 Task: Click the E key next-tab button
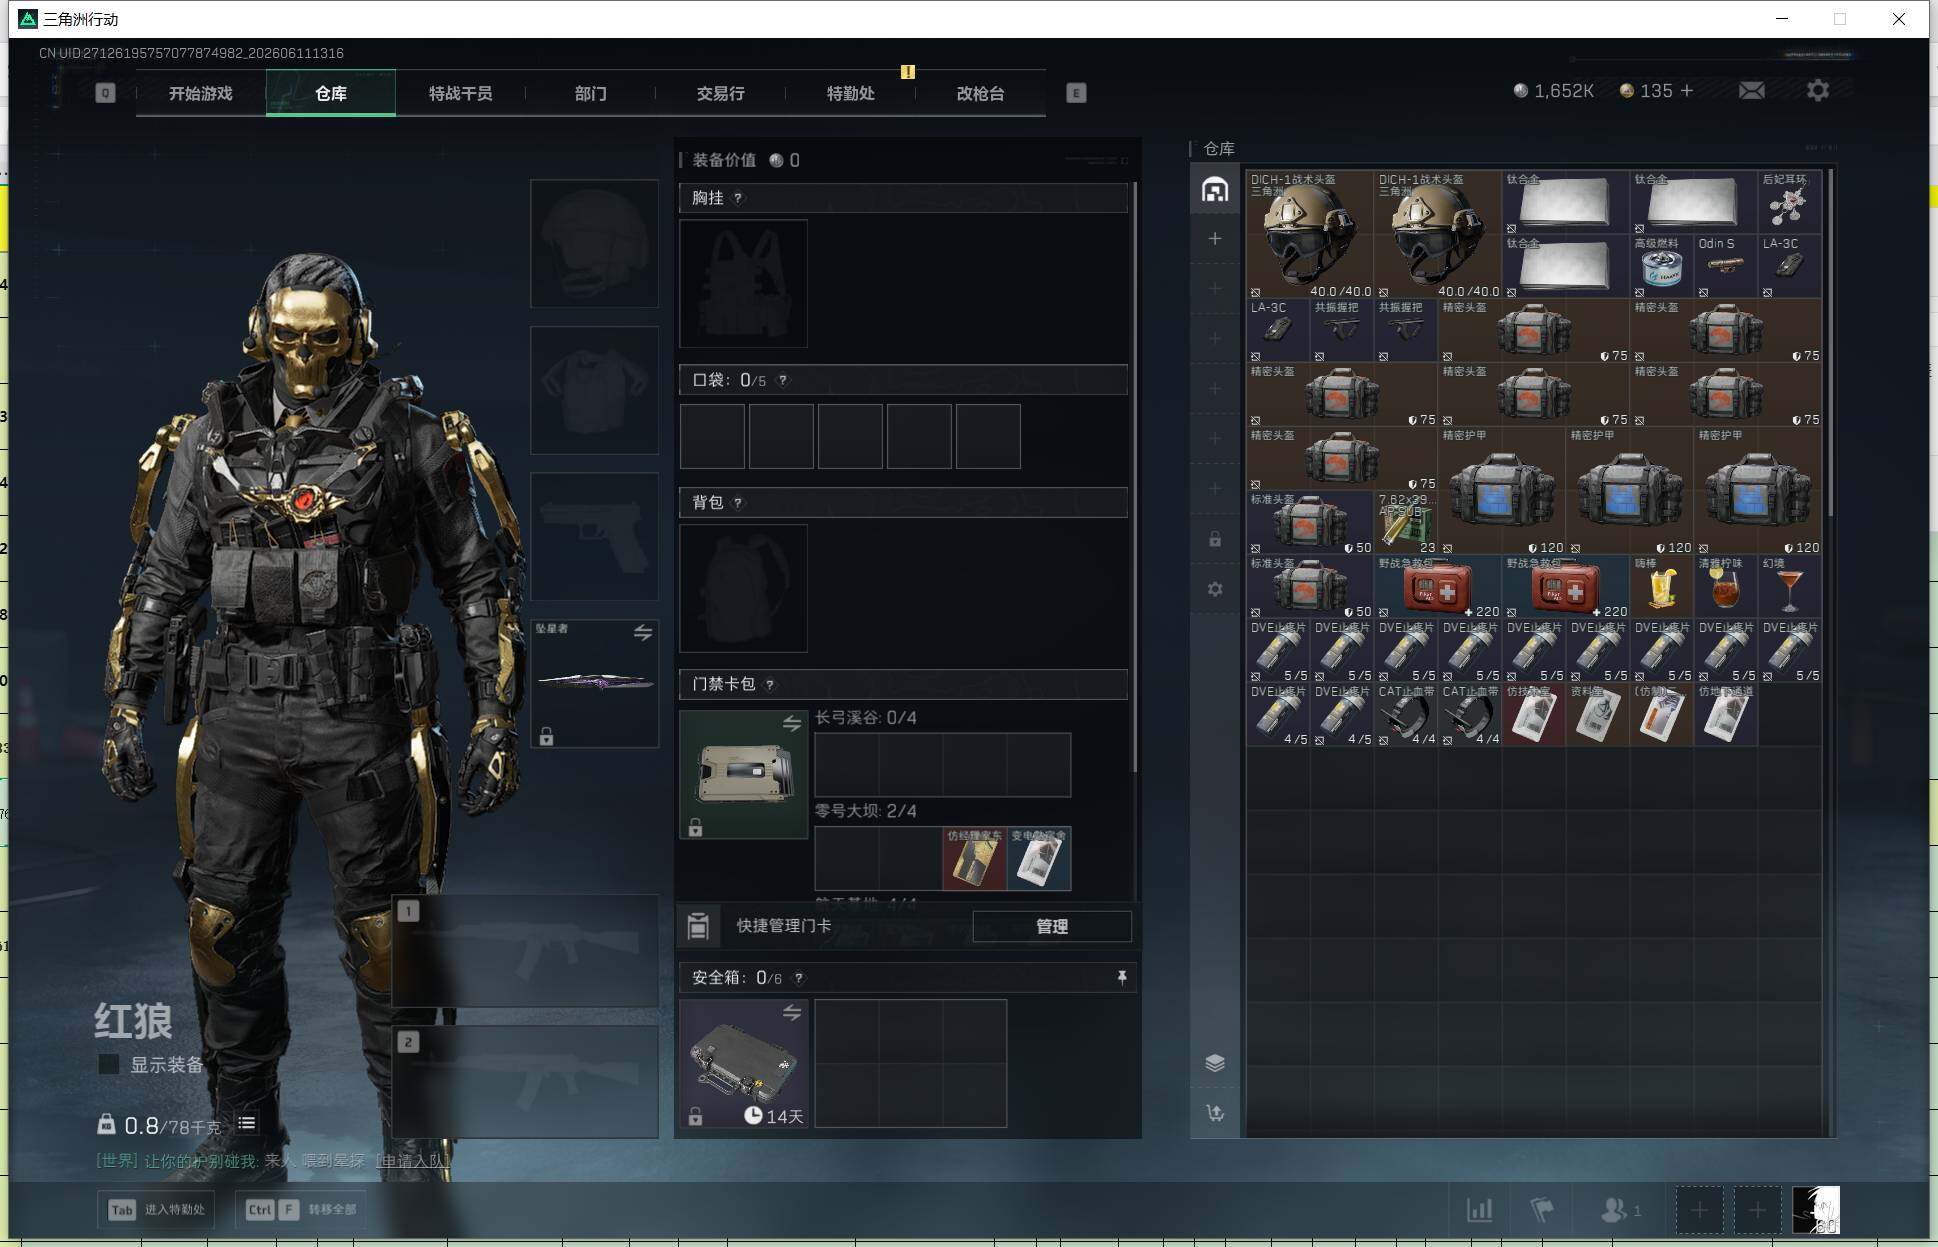click(x=1076, y=93)
